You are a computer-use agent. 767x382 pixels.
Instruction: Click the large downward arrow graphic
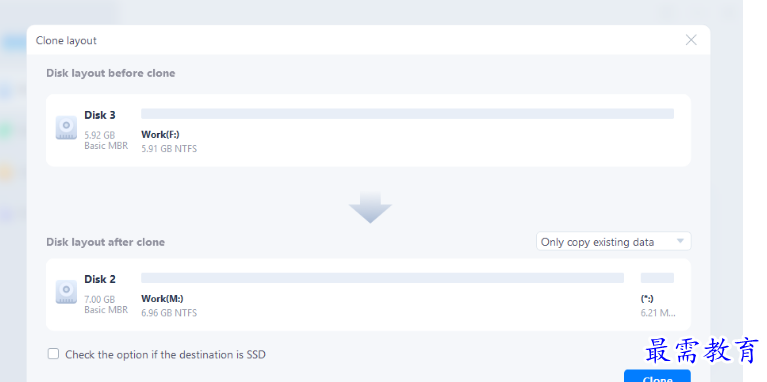370,207
